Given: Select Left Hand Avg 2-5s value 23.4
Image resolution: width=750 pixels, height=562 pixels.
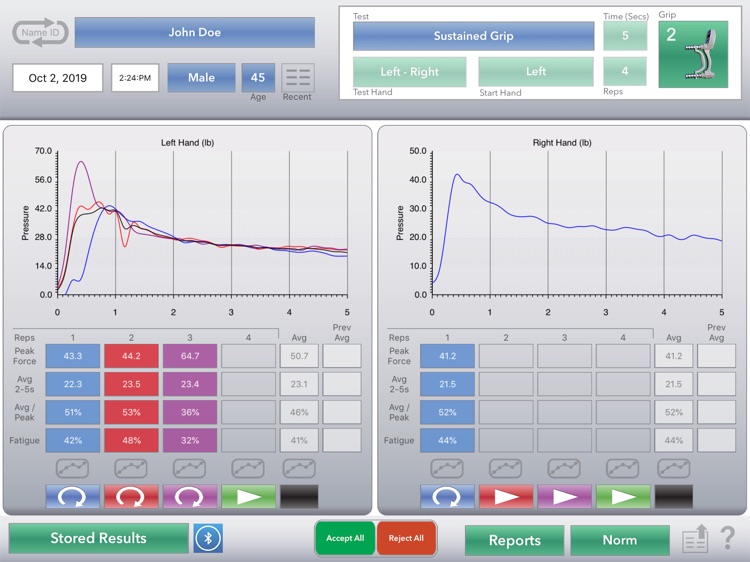Looking at the screenshot, I should point(190,384).
